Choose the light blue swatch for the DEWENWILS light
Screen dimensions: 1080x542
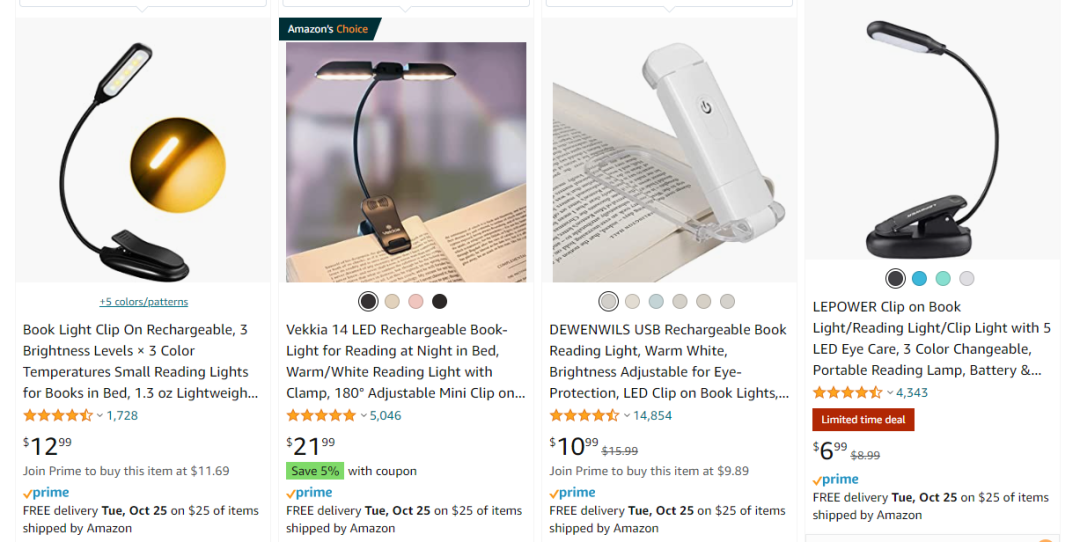pyautogui.click(x=656, y=301)
